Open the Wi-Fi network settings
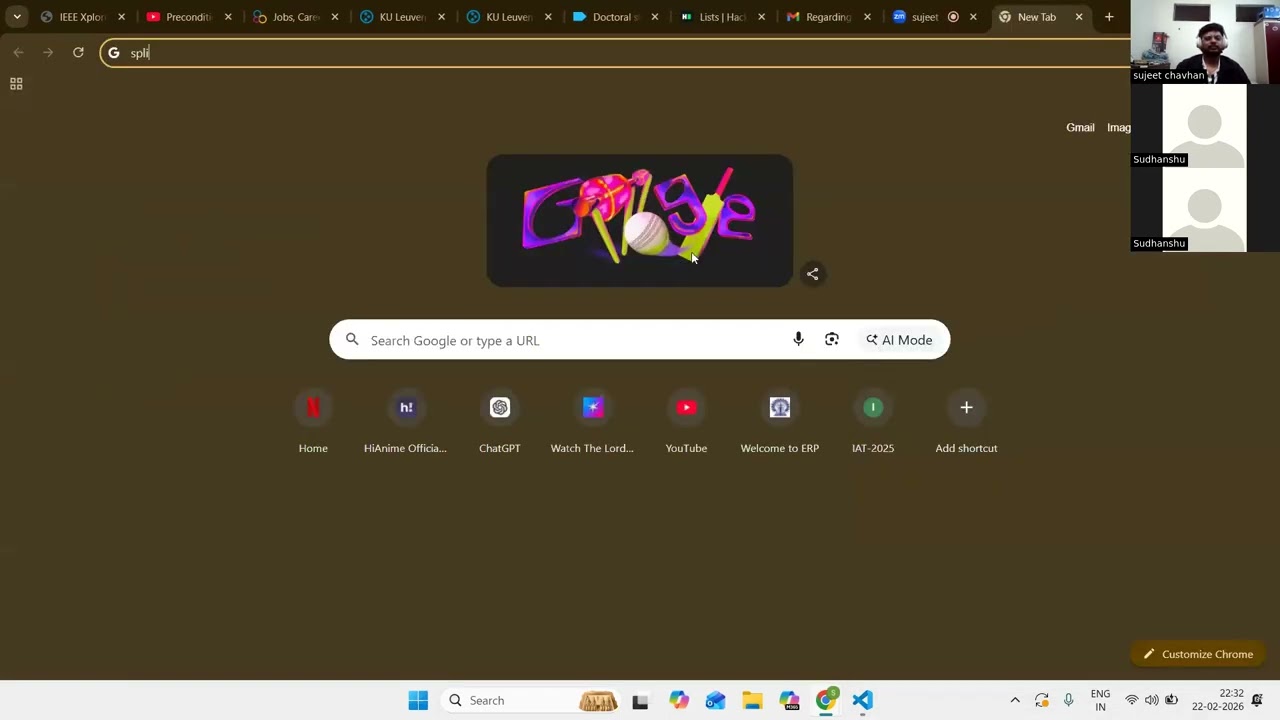 coord(1132,700)
